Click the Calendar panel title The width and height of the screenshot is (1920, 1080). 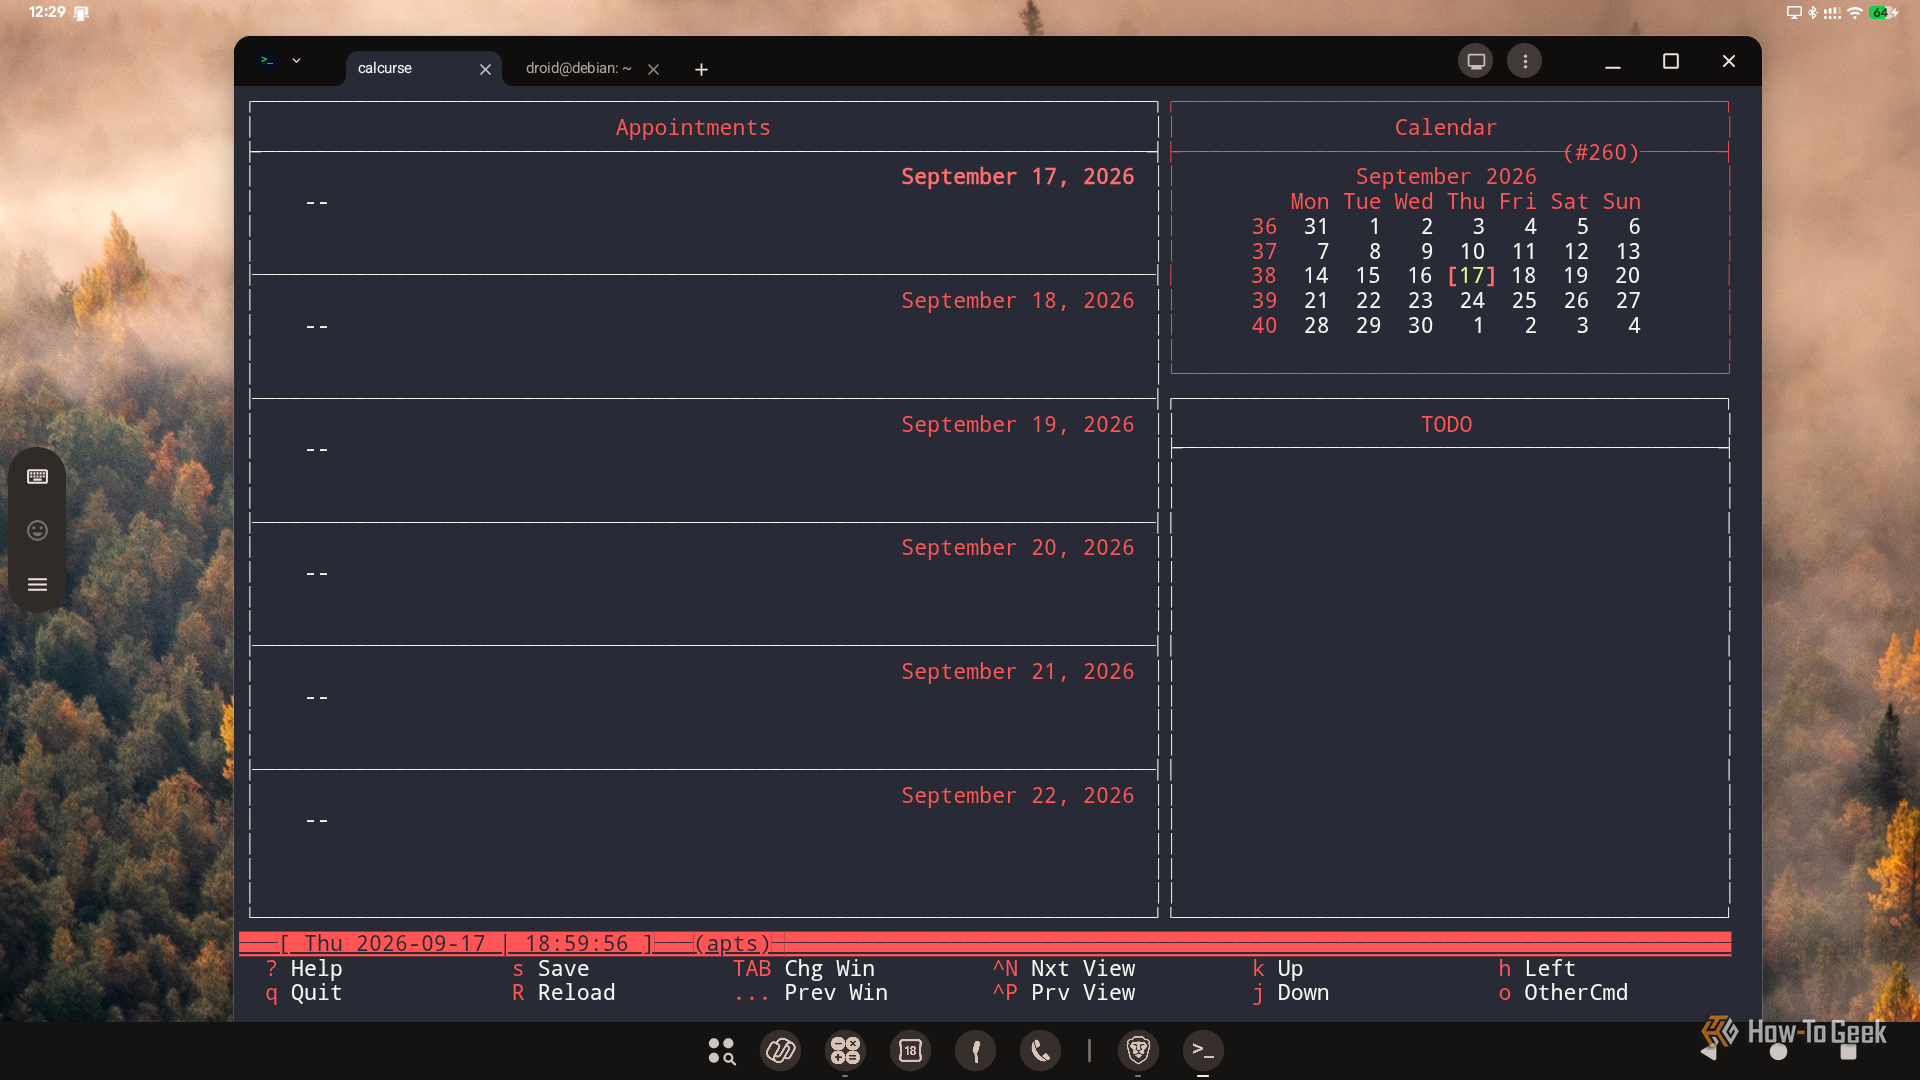pyautogui.click(x=1445, y=128)
